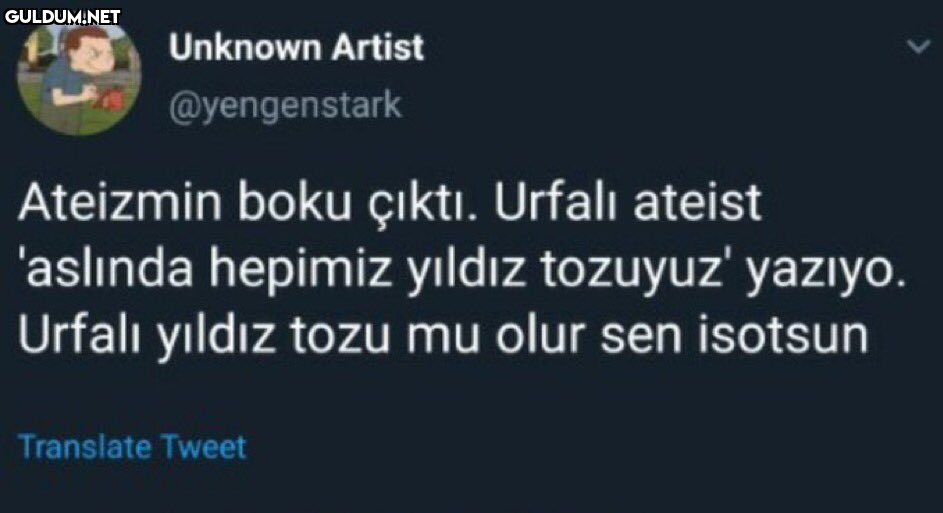Open the tweet options chevron menu
Screen dimensions: 943x513
[916, 47]
